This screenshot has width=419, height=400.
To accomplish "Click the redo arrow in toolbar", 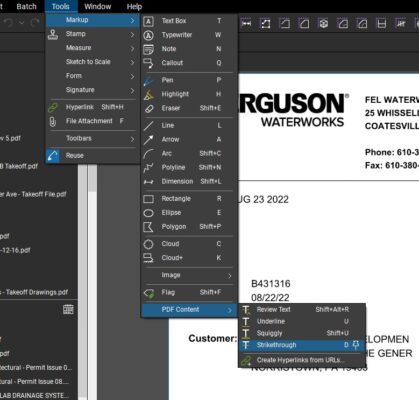I will click(35, 23).
